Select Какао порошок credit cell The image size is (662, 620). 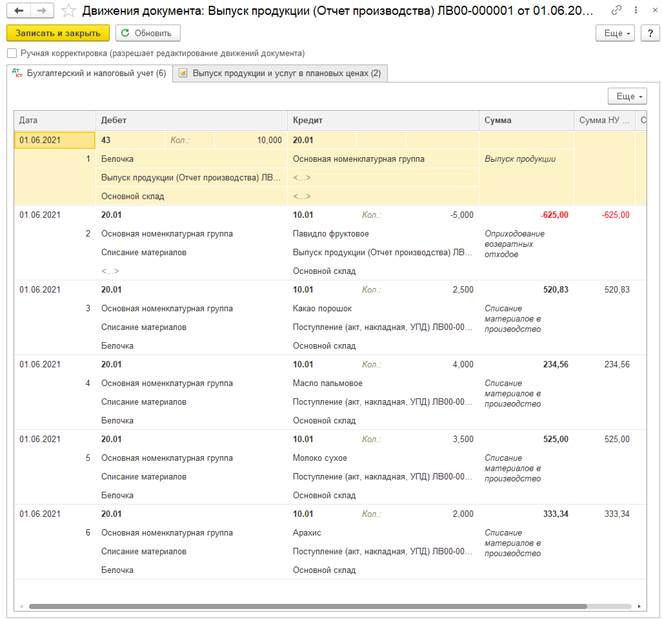(x=323, y=309)
